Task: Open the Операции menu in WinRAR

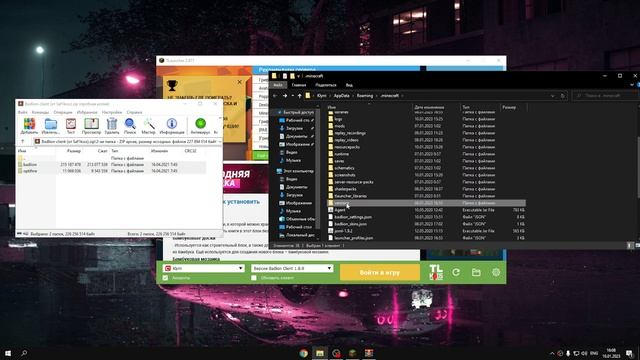Action: click(63, 112)
